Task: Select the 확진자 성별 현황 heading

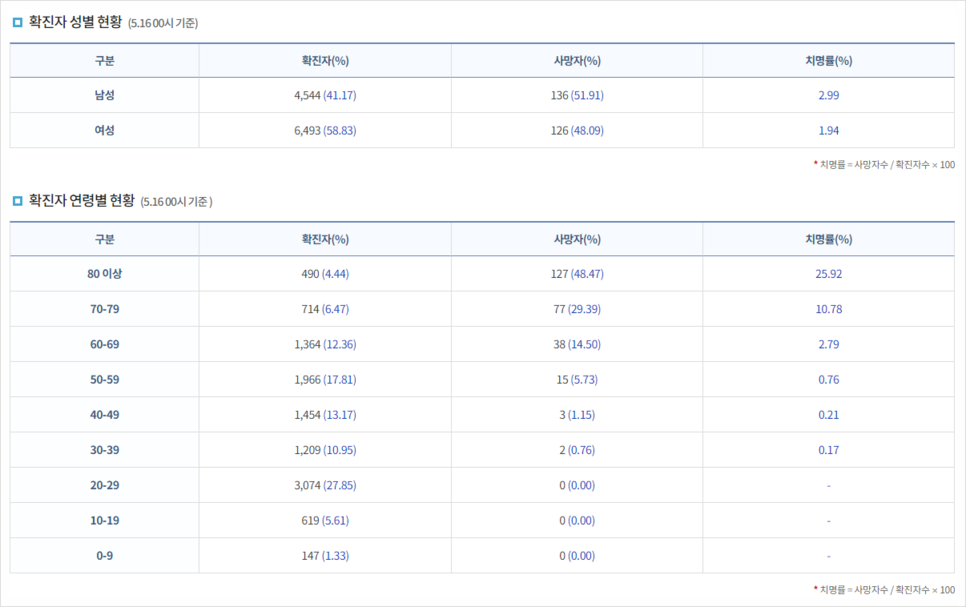Action: (75, 22)
